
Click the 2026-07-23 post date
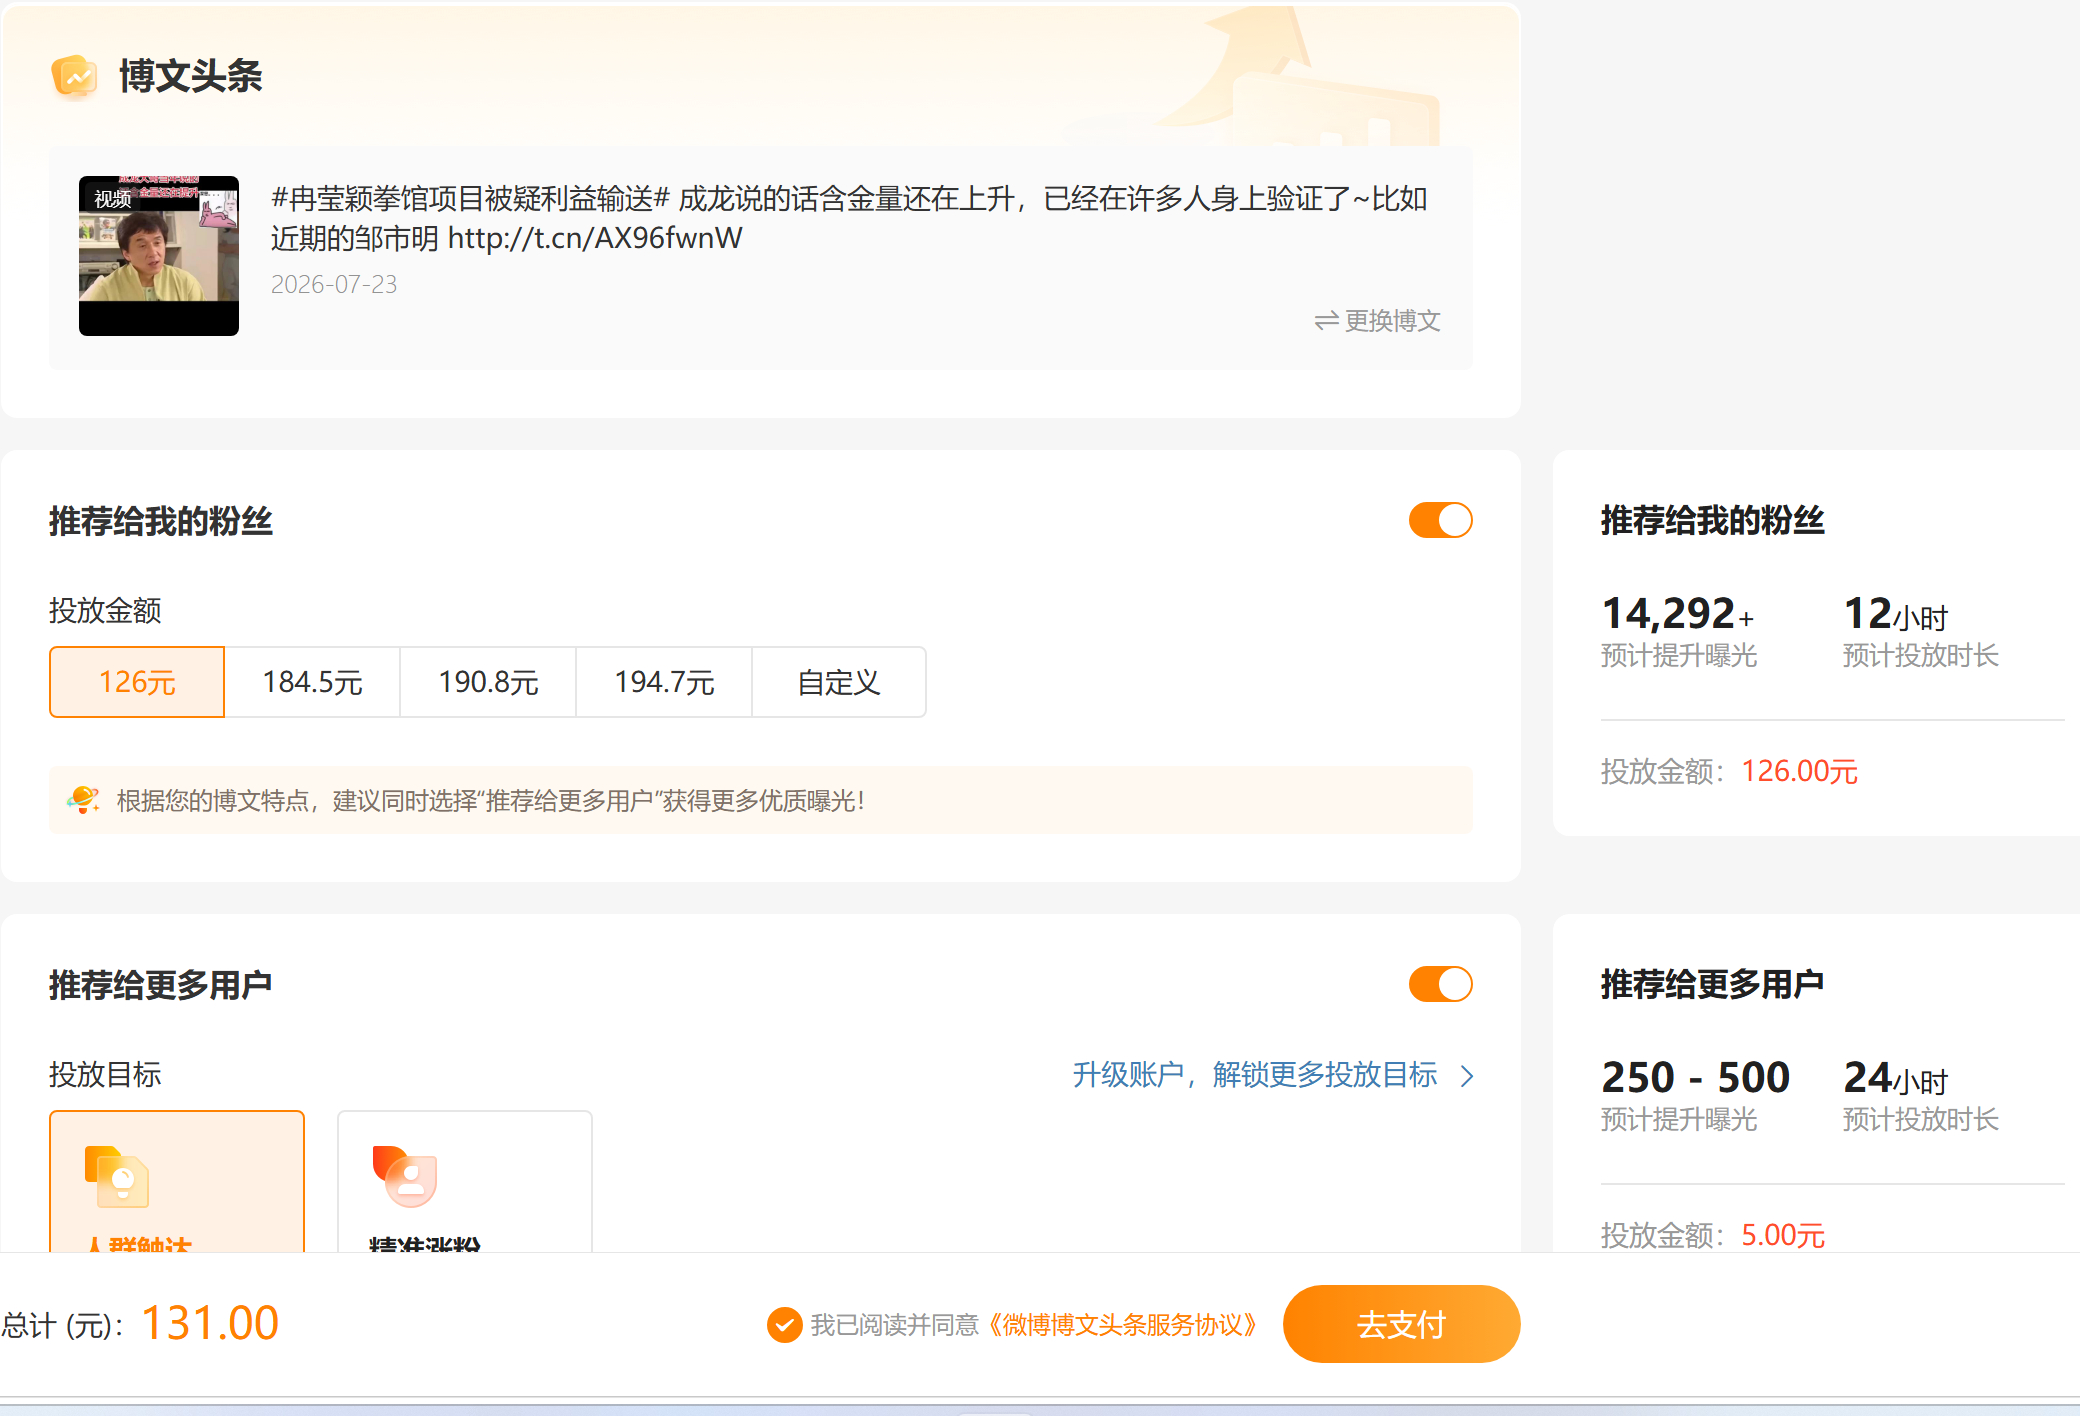(x=334, y=285)
